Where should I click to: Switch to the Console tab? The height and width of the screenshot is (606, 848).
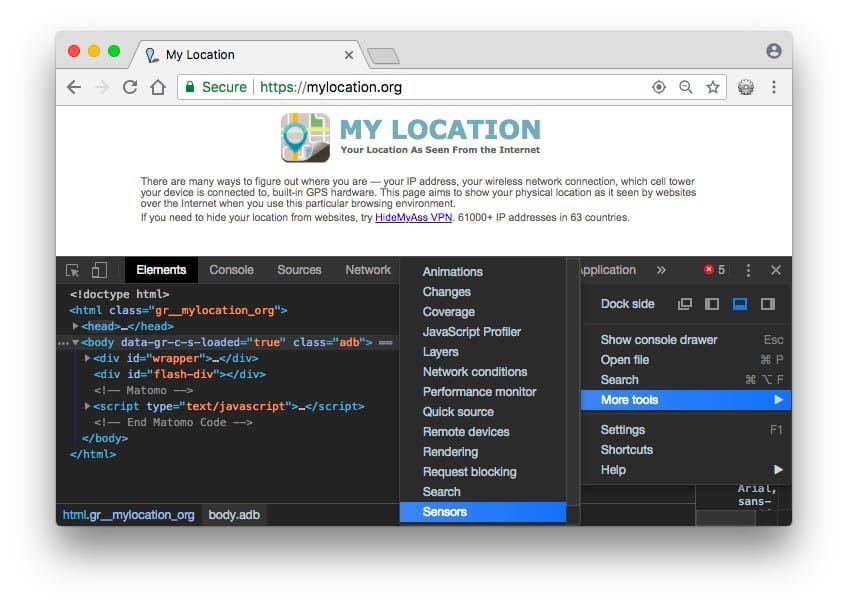pos(231,270)
